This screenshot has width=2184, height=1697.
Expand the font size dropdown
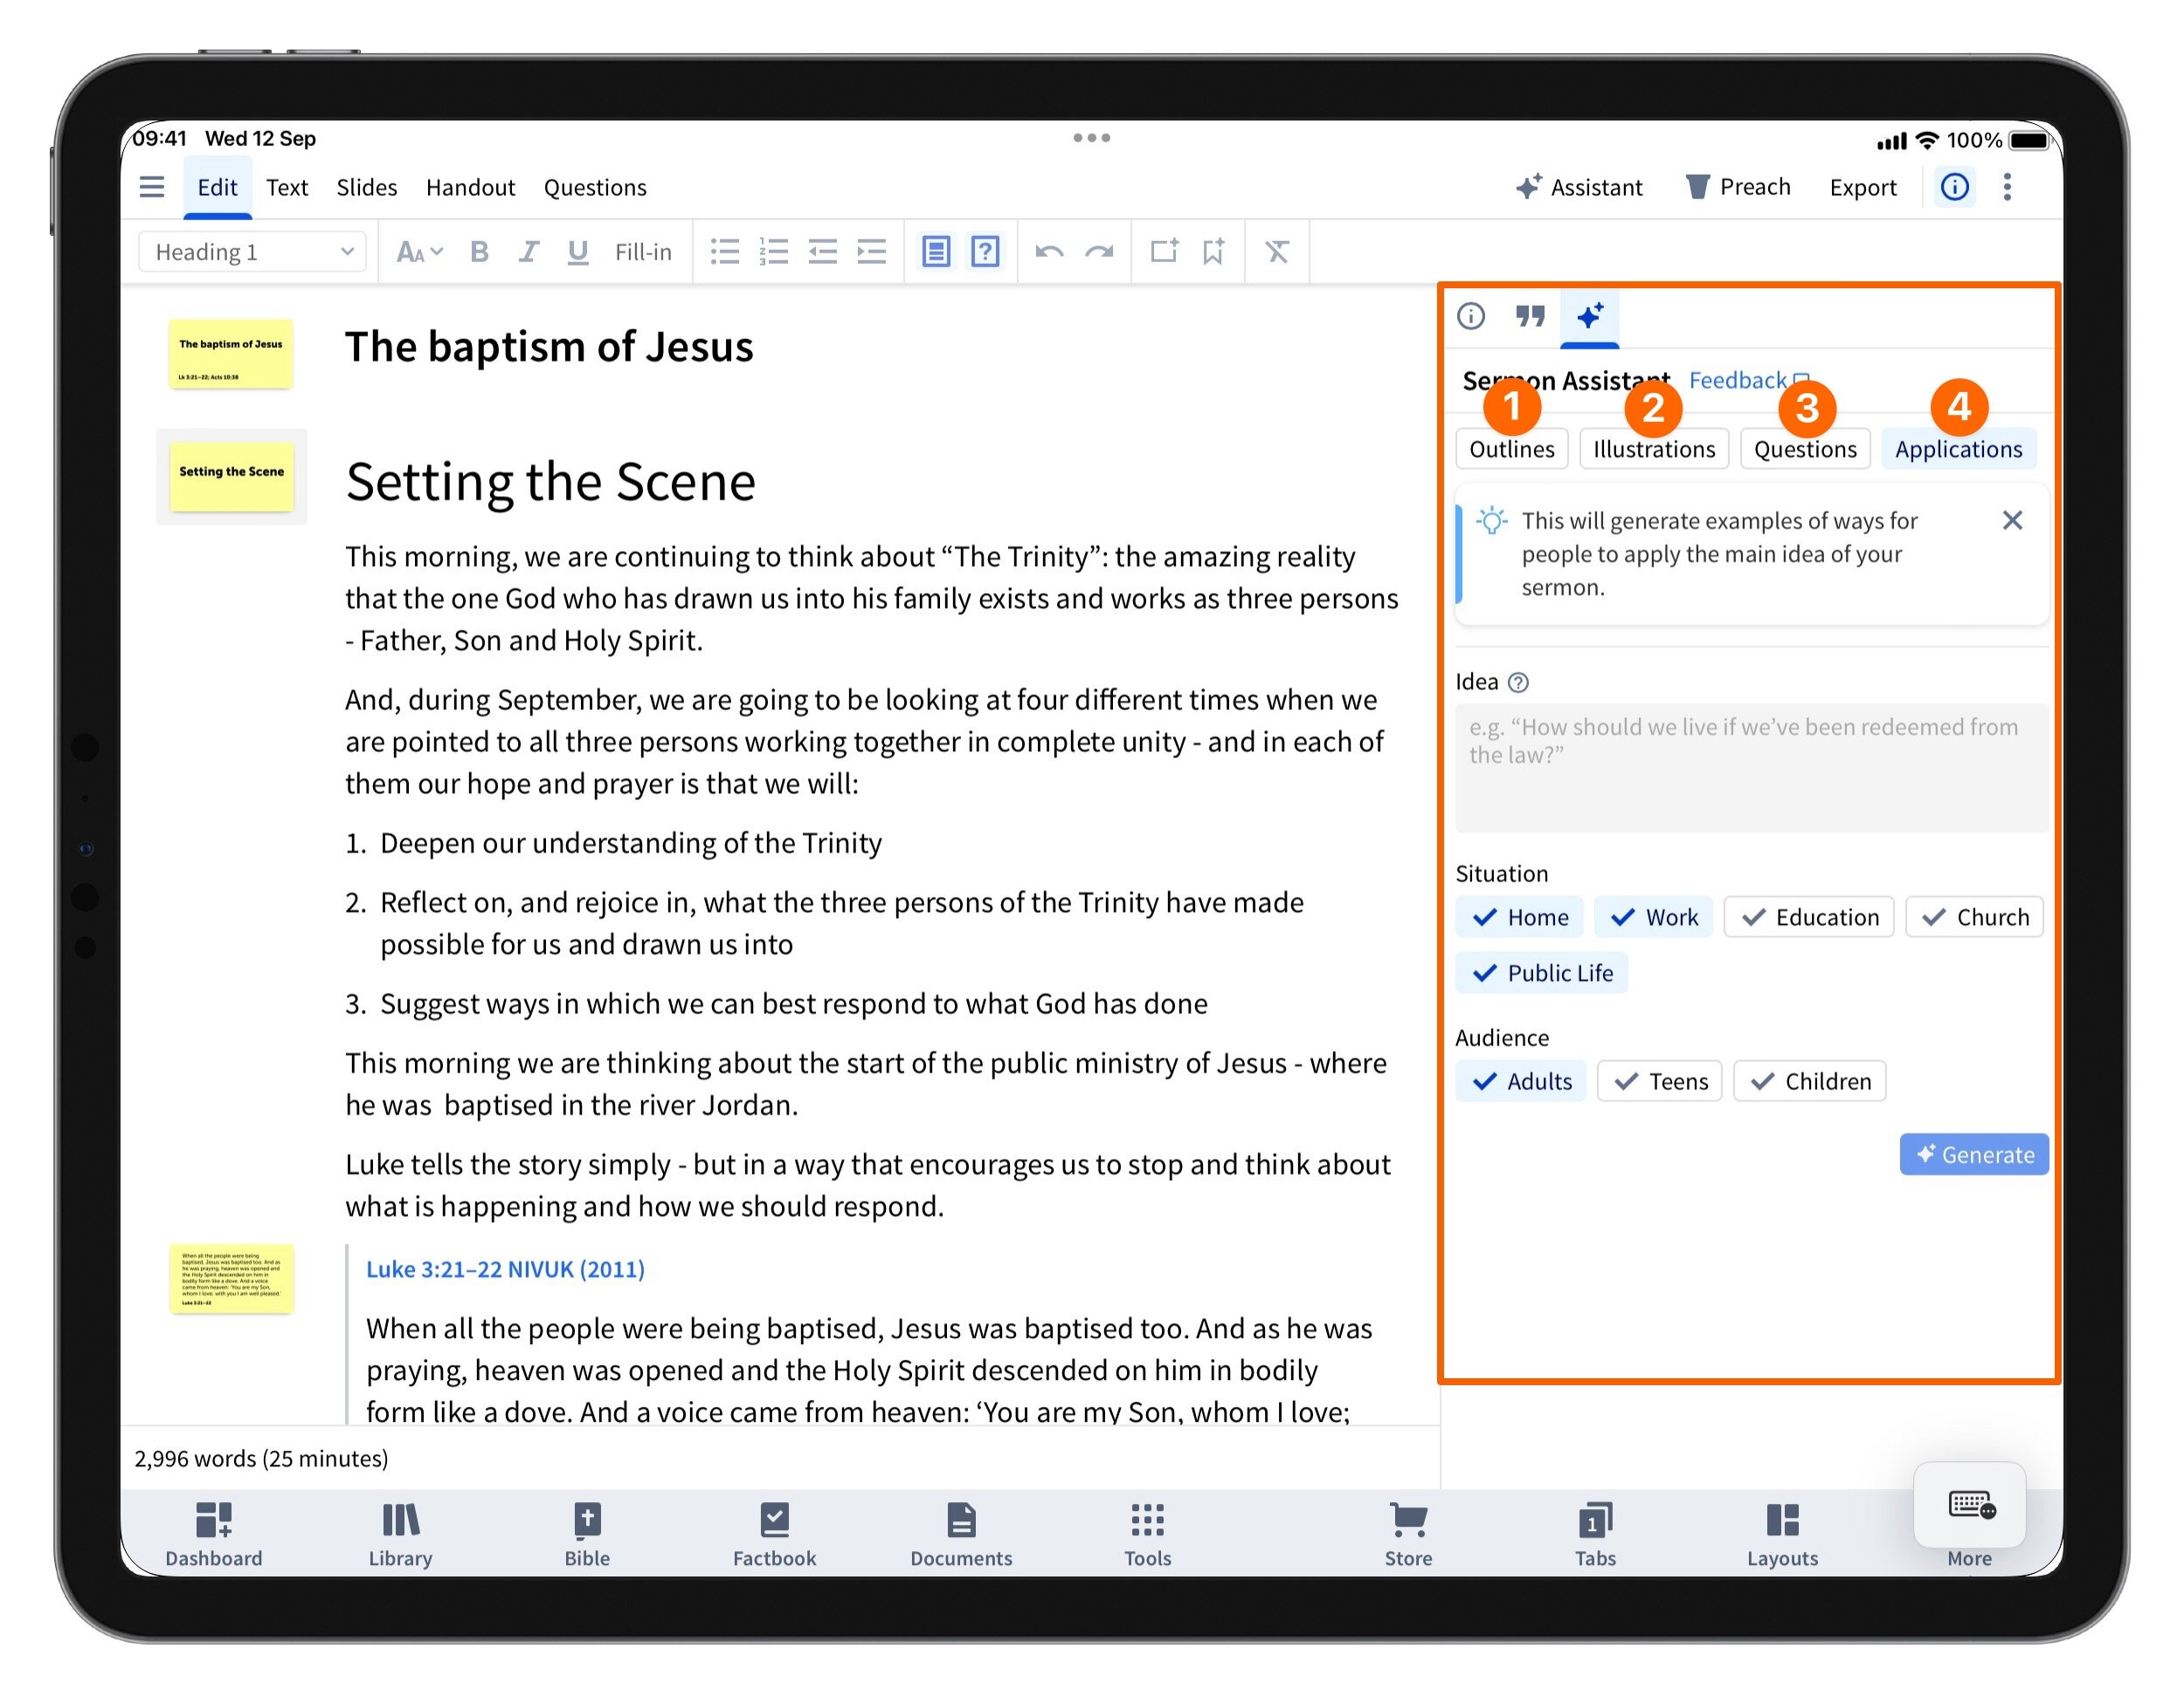(x=419, y=252)
